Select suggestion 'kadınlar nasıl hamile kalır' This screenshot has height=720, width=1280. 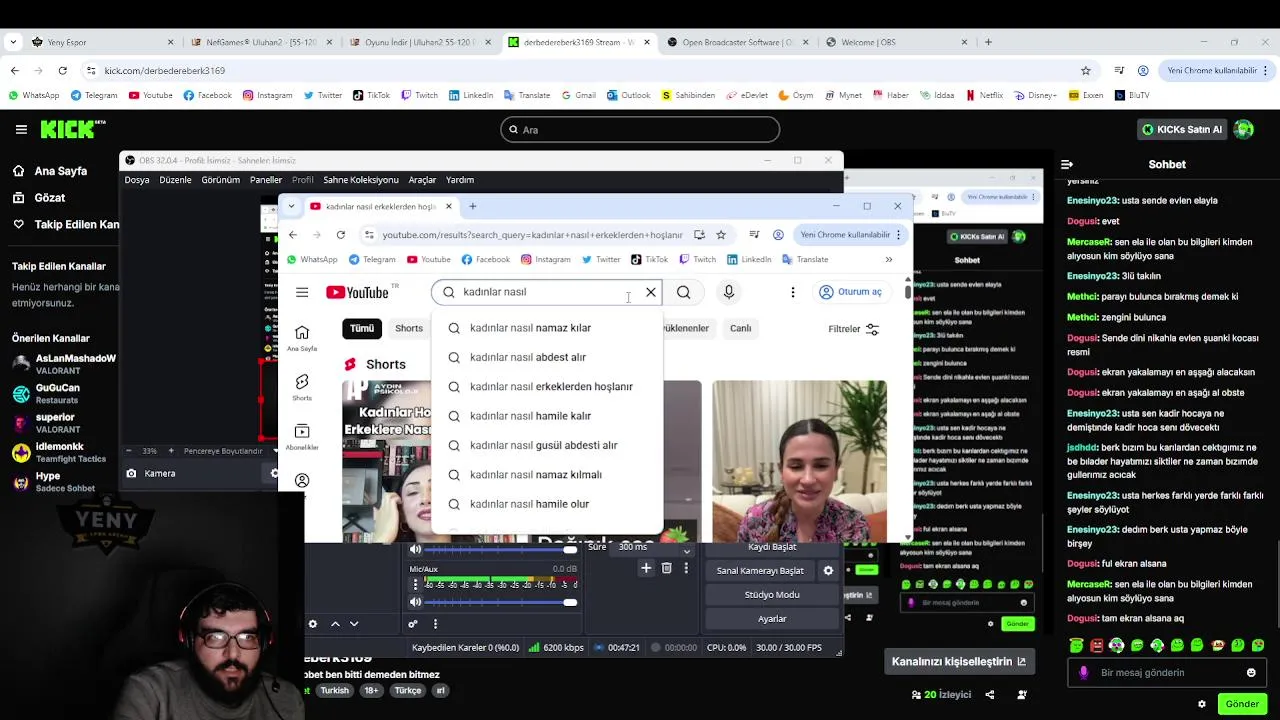[547, 416]
